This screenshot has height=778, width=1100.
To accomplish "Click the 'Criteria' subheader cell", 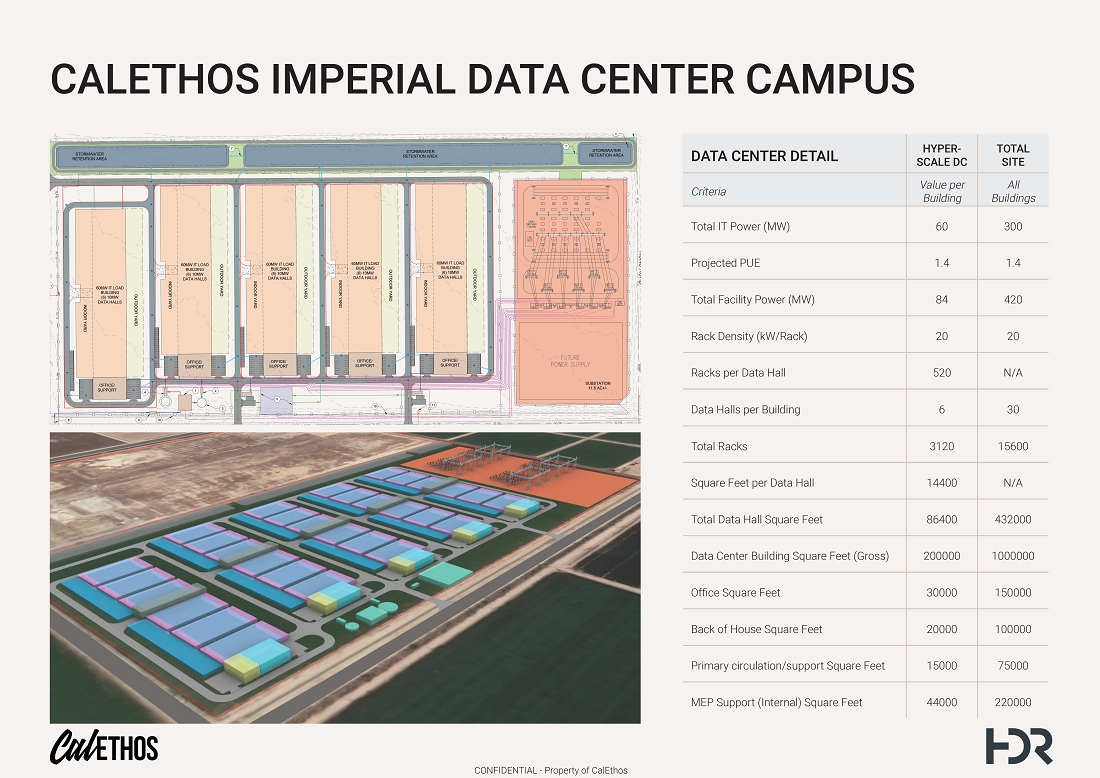I will point(709,192).
